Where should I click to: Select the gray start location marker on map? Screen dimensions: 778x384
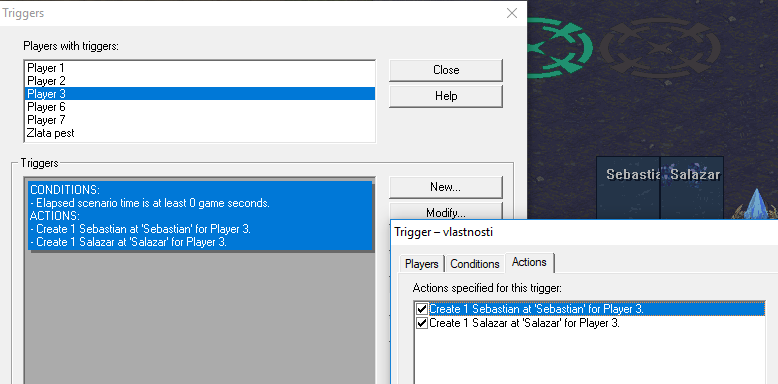(x=660, y=48)
